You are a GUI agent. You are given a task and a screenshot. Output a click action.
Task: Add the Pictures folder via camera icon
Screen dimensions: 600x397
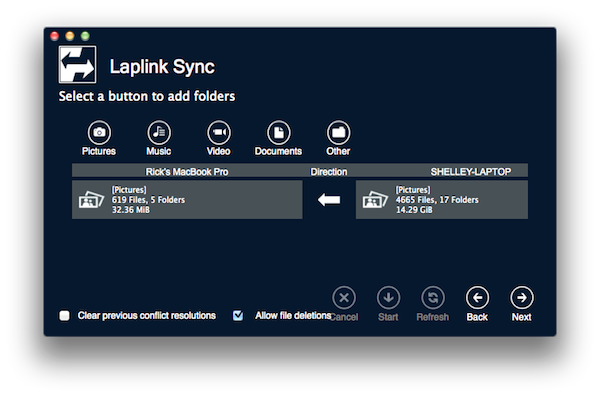99,132
